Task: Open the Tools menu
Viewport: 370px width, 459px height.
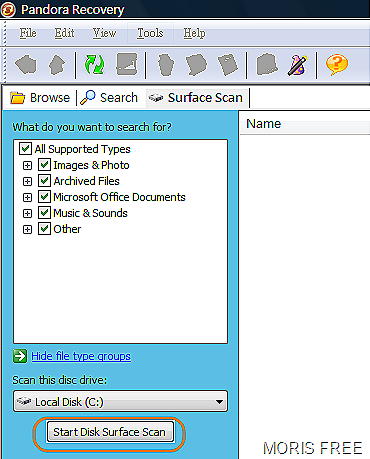Action: (x=150, y=33)
